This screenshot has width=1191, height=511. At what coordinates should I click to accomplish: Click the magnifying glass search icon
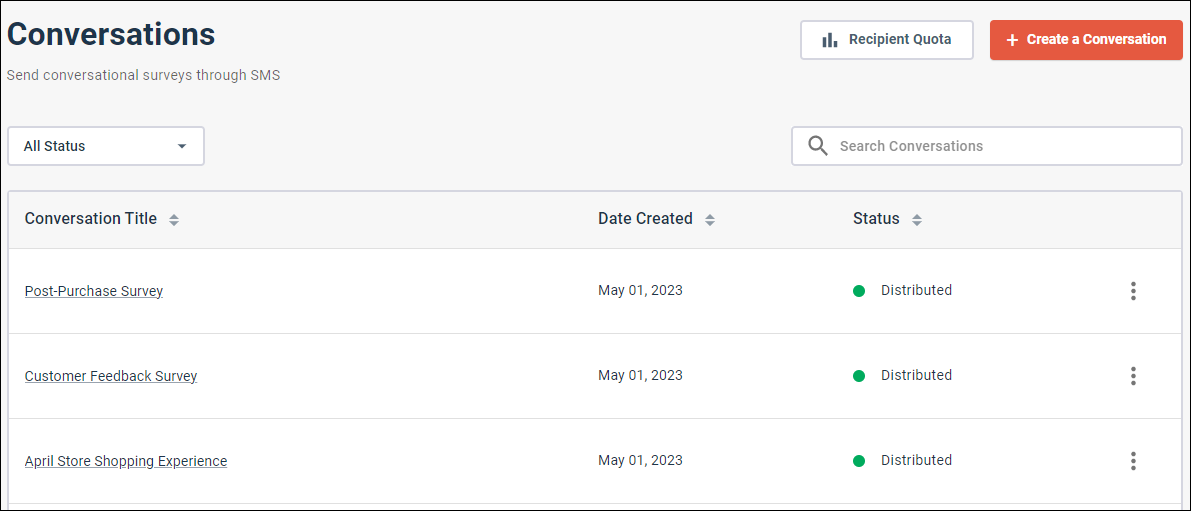[x=818, y=146]
